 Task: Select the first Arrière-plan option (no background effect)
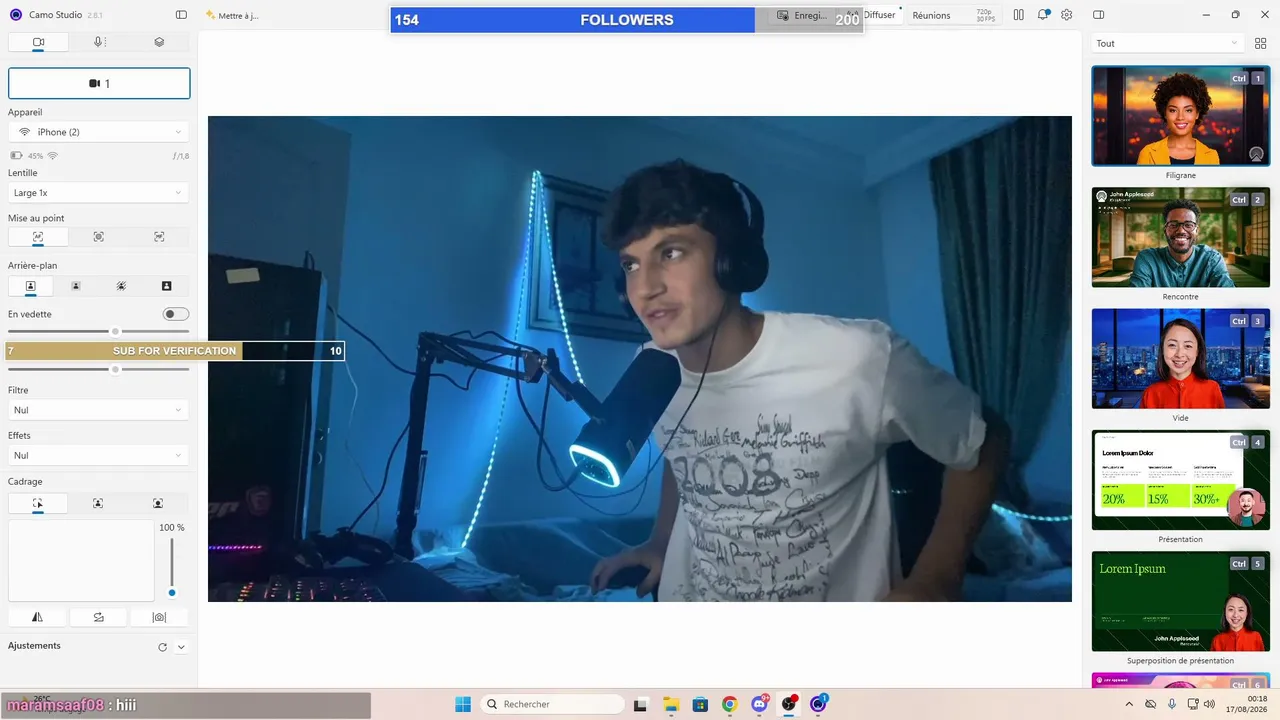tap(31, 286)
